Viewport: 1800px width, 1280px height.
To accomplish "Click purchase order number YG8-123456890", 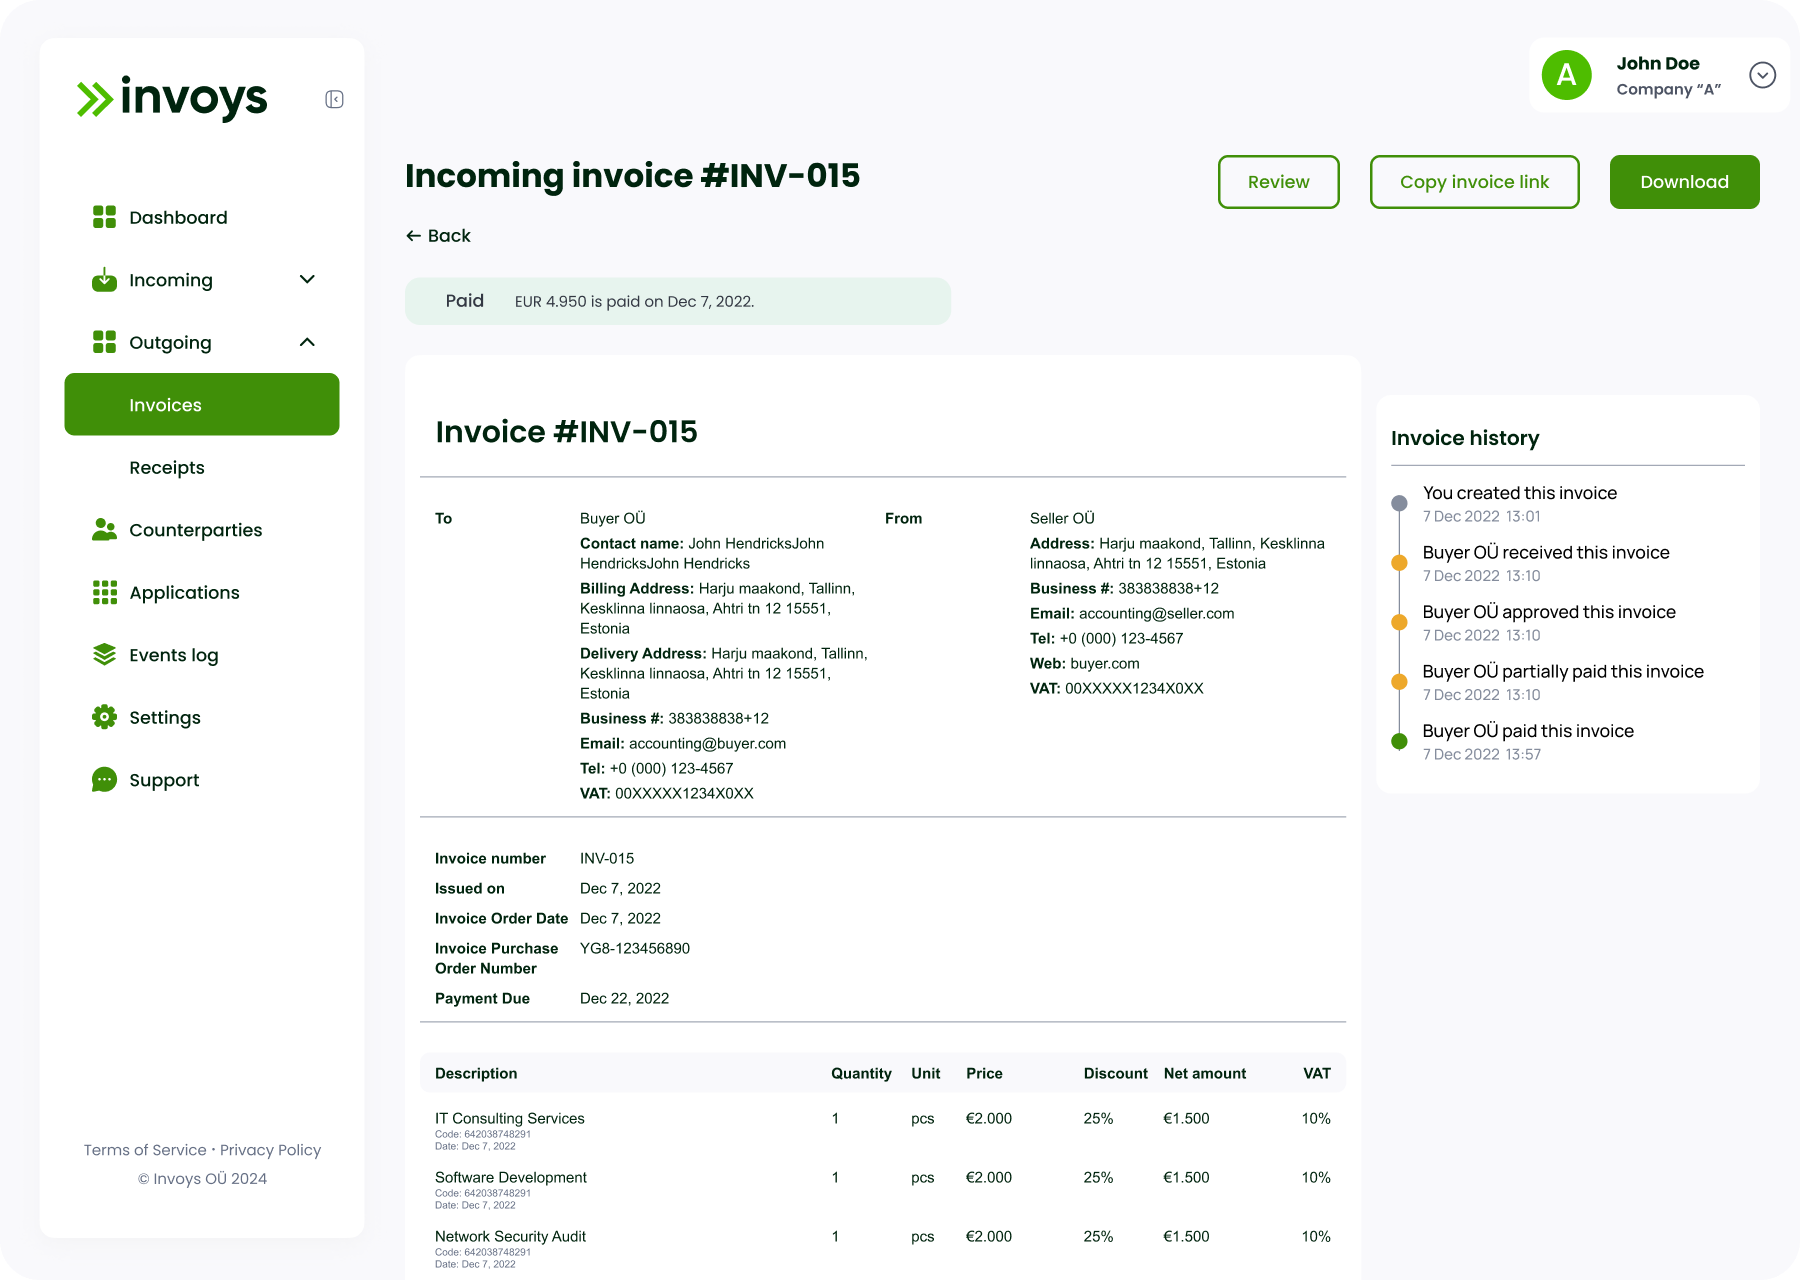I will coord(635,948).
